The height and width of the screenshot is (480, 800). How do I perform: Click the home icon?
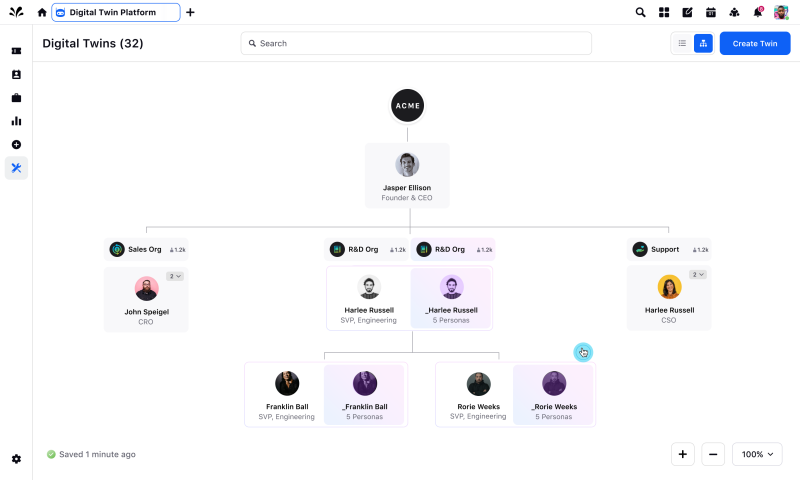coord(41,12)
